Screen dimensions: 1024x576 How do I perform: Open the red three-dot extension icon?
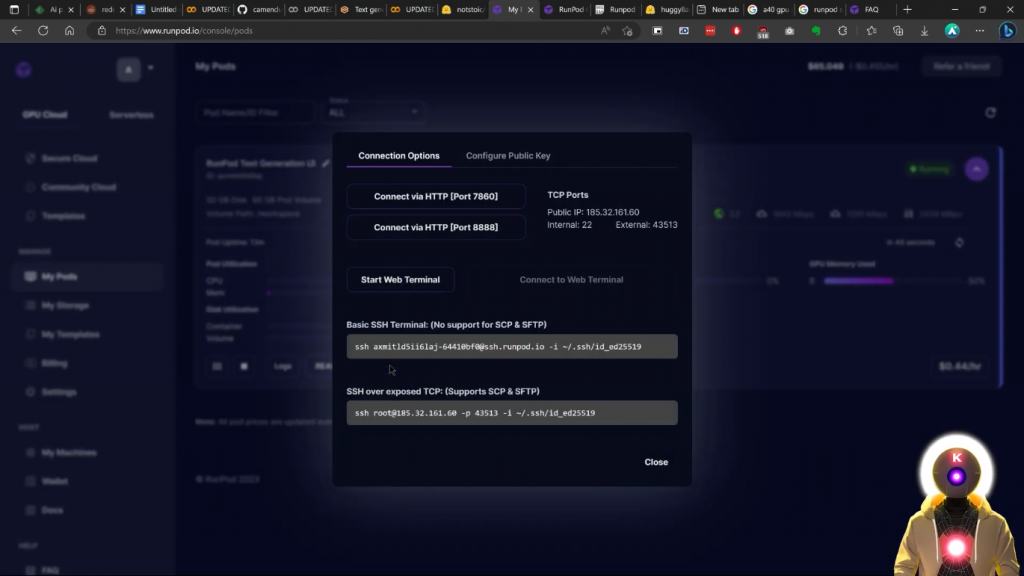coord(710,31)
